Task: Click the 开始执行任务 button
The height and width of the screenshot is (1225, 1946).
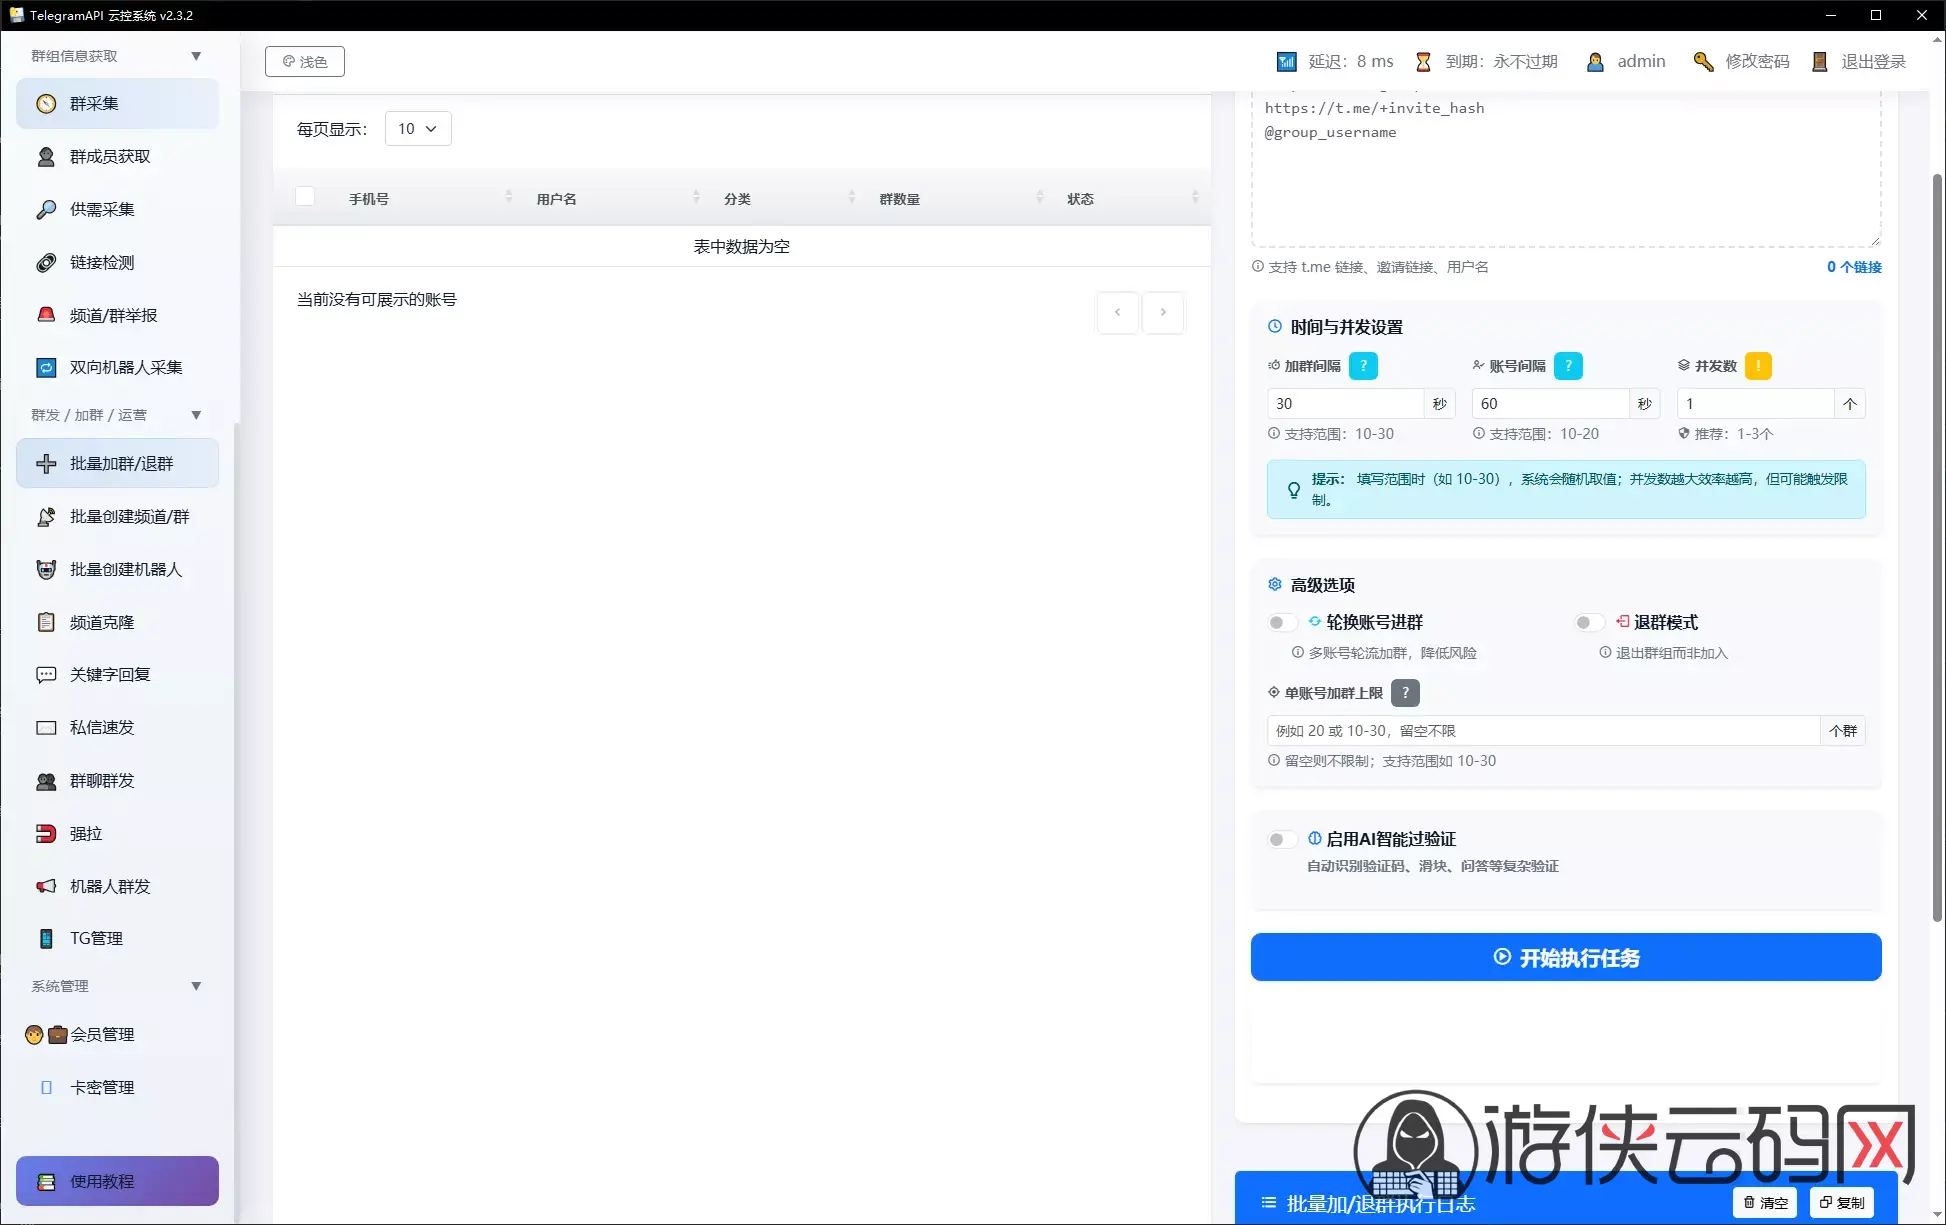Action: (1566, 958)
